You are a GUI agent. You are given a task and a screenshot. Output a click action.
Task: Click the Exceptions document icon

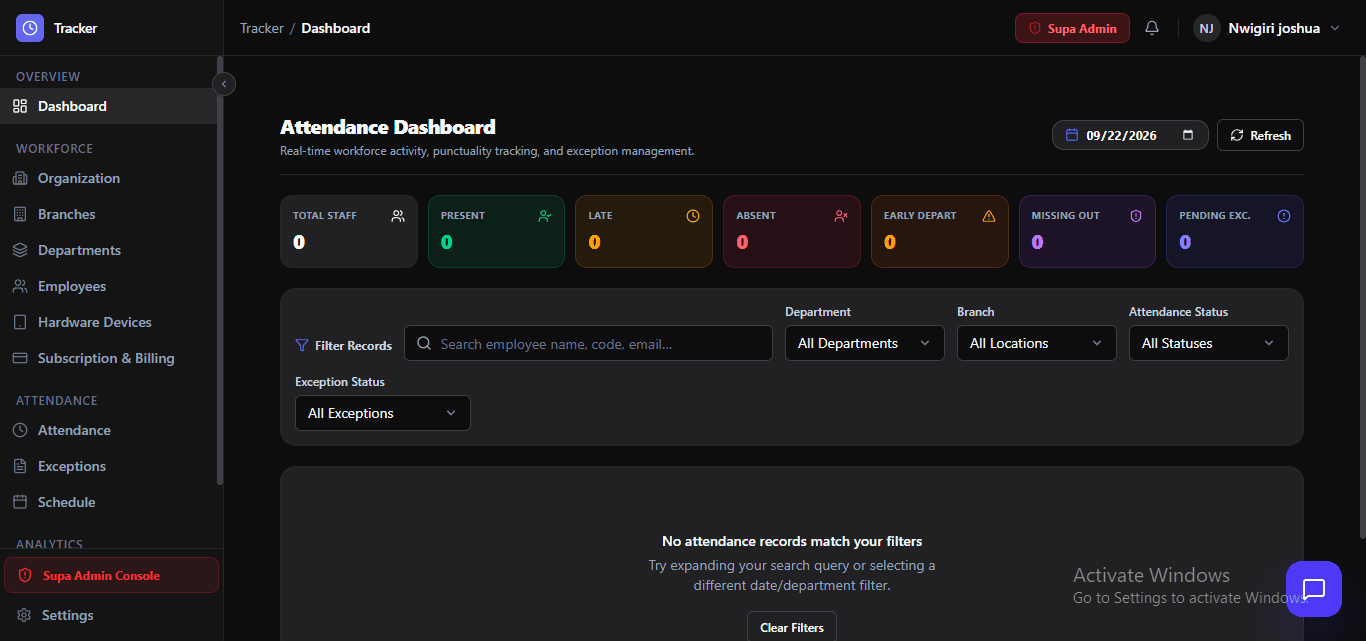coord(20,466)
